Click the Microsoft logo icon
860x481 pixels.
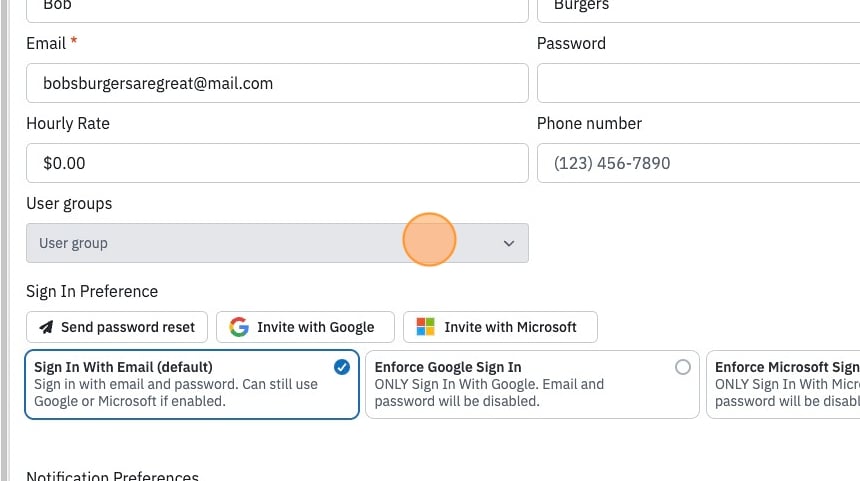[426, 327]
